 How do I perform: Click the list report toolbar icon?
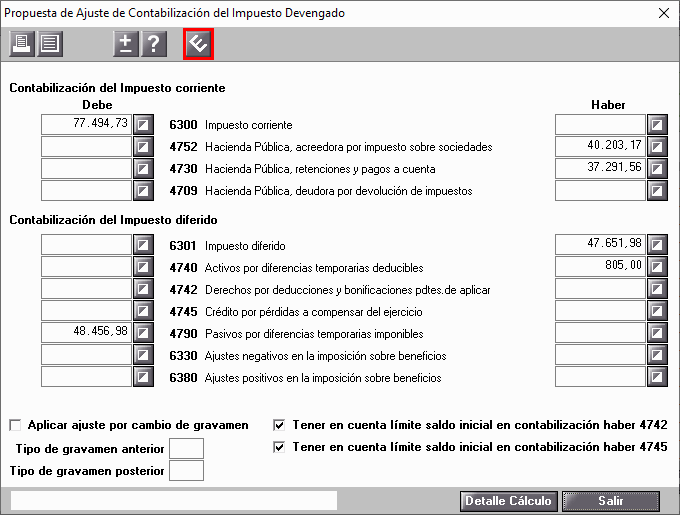click(x=50, y=44)
